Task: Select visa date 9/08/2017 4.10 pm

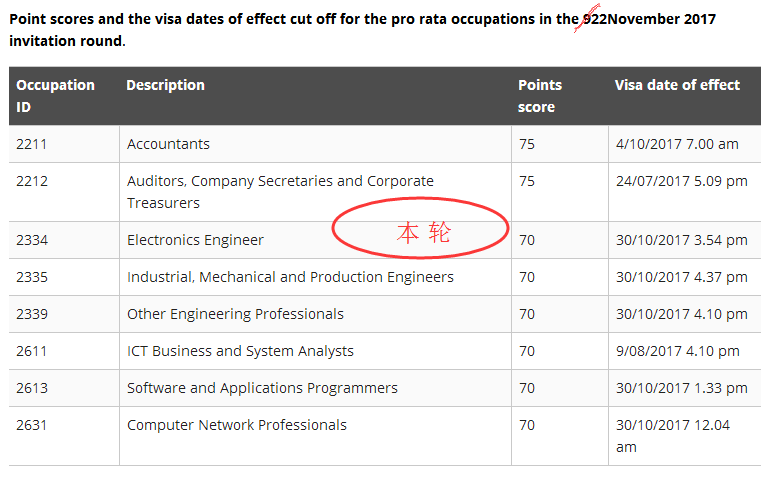Action: point(678,351)
